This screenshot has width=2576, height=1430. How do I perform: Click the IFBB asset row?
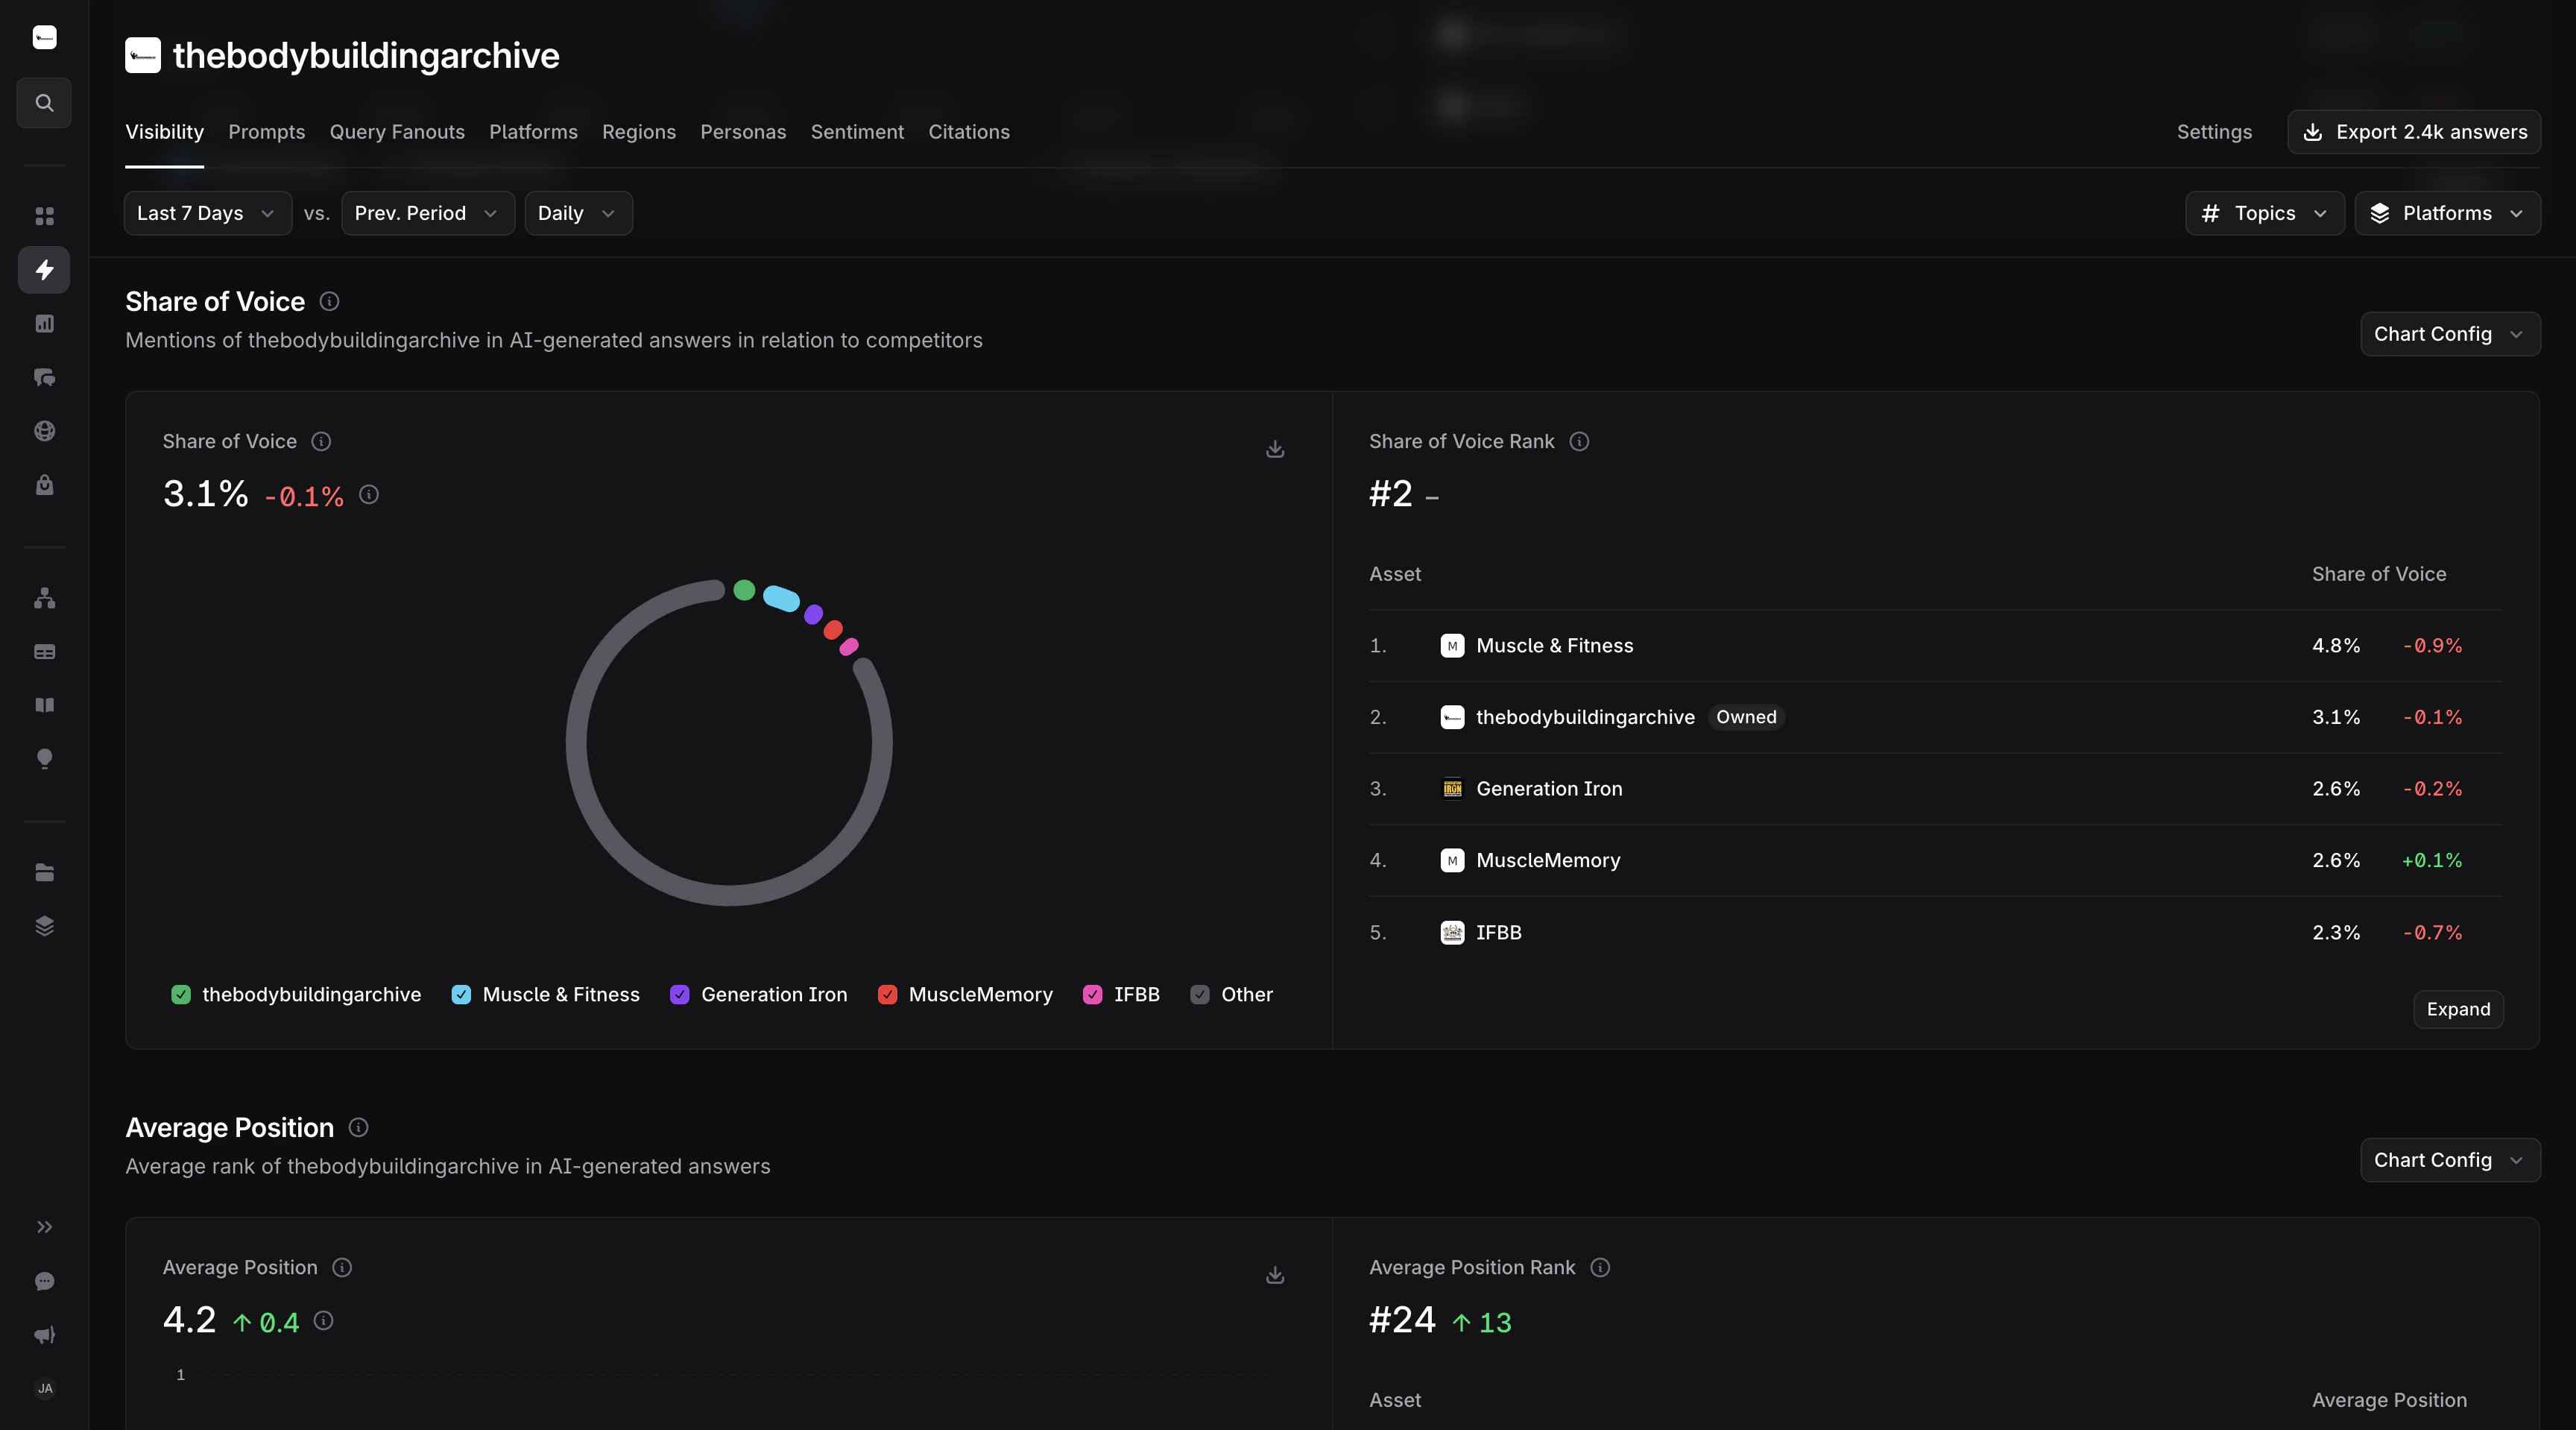pos(1935,933)
